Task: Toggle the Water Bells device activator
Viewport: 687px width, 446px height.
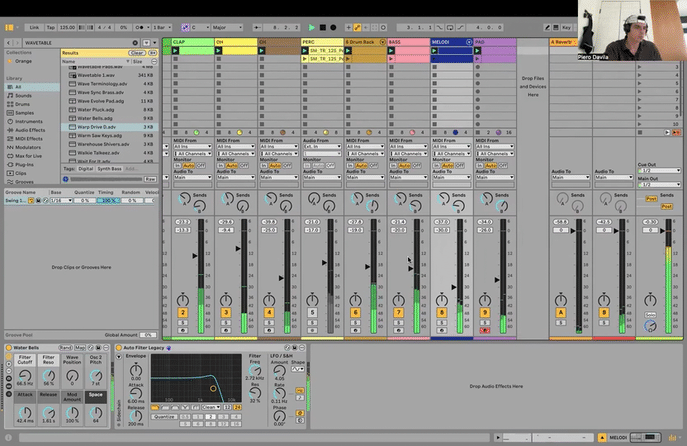Action: [8, 347]
